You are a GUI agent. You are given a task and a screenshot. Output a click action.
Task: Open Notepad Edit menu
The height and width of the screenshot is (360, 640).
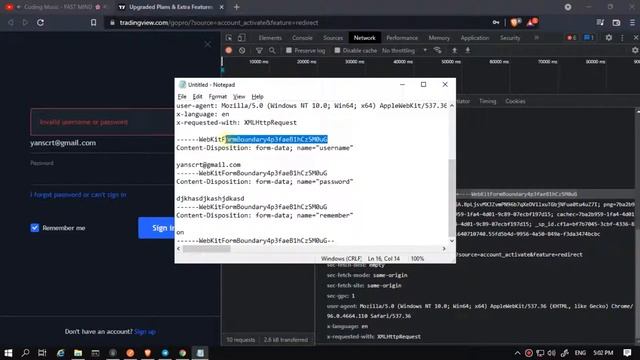tap(198, 97)
